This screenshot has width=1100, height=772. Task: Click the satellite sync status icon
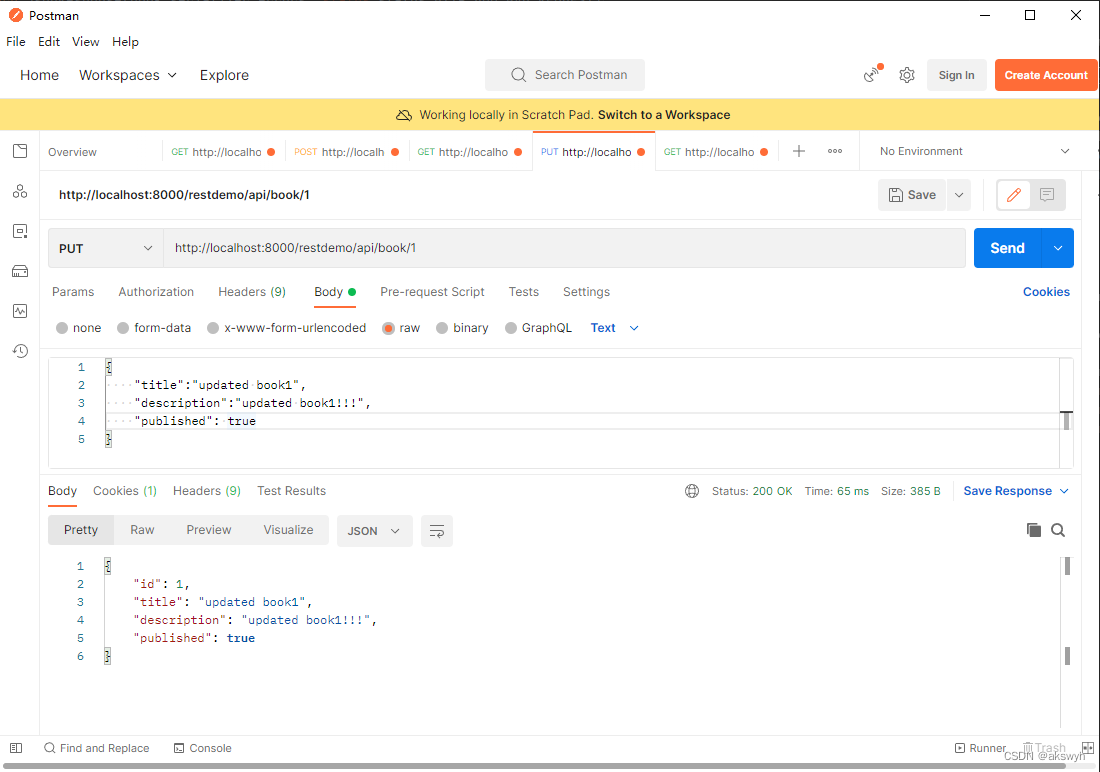[873, 74]
